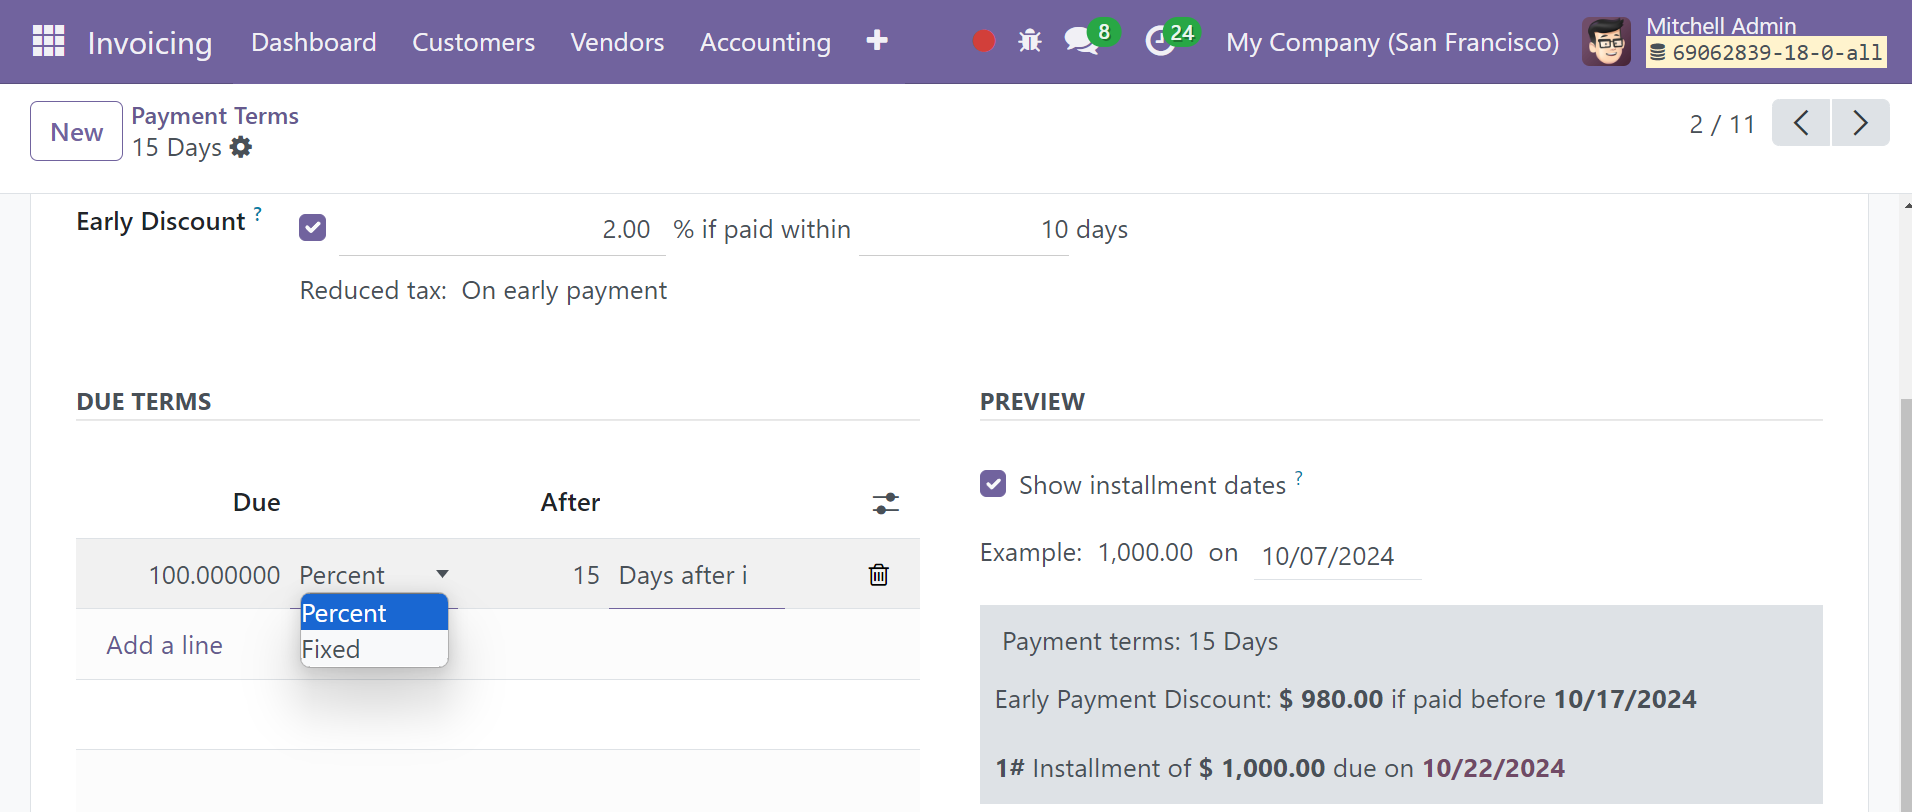Click Add a line in due terms
Viewport: 1912px width, 812px height.
(x=164, y=645)
